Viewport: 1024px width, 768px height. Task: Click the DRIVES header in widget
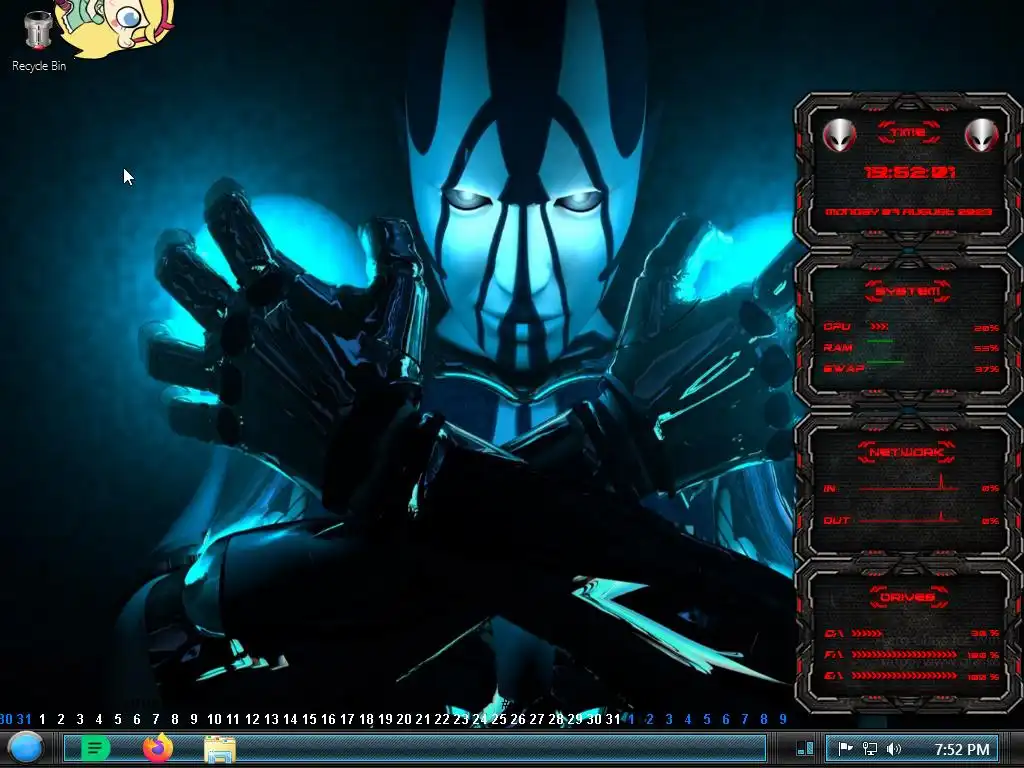click(x=907, y=597)
